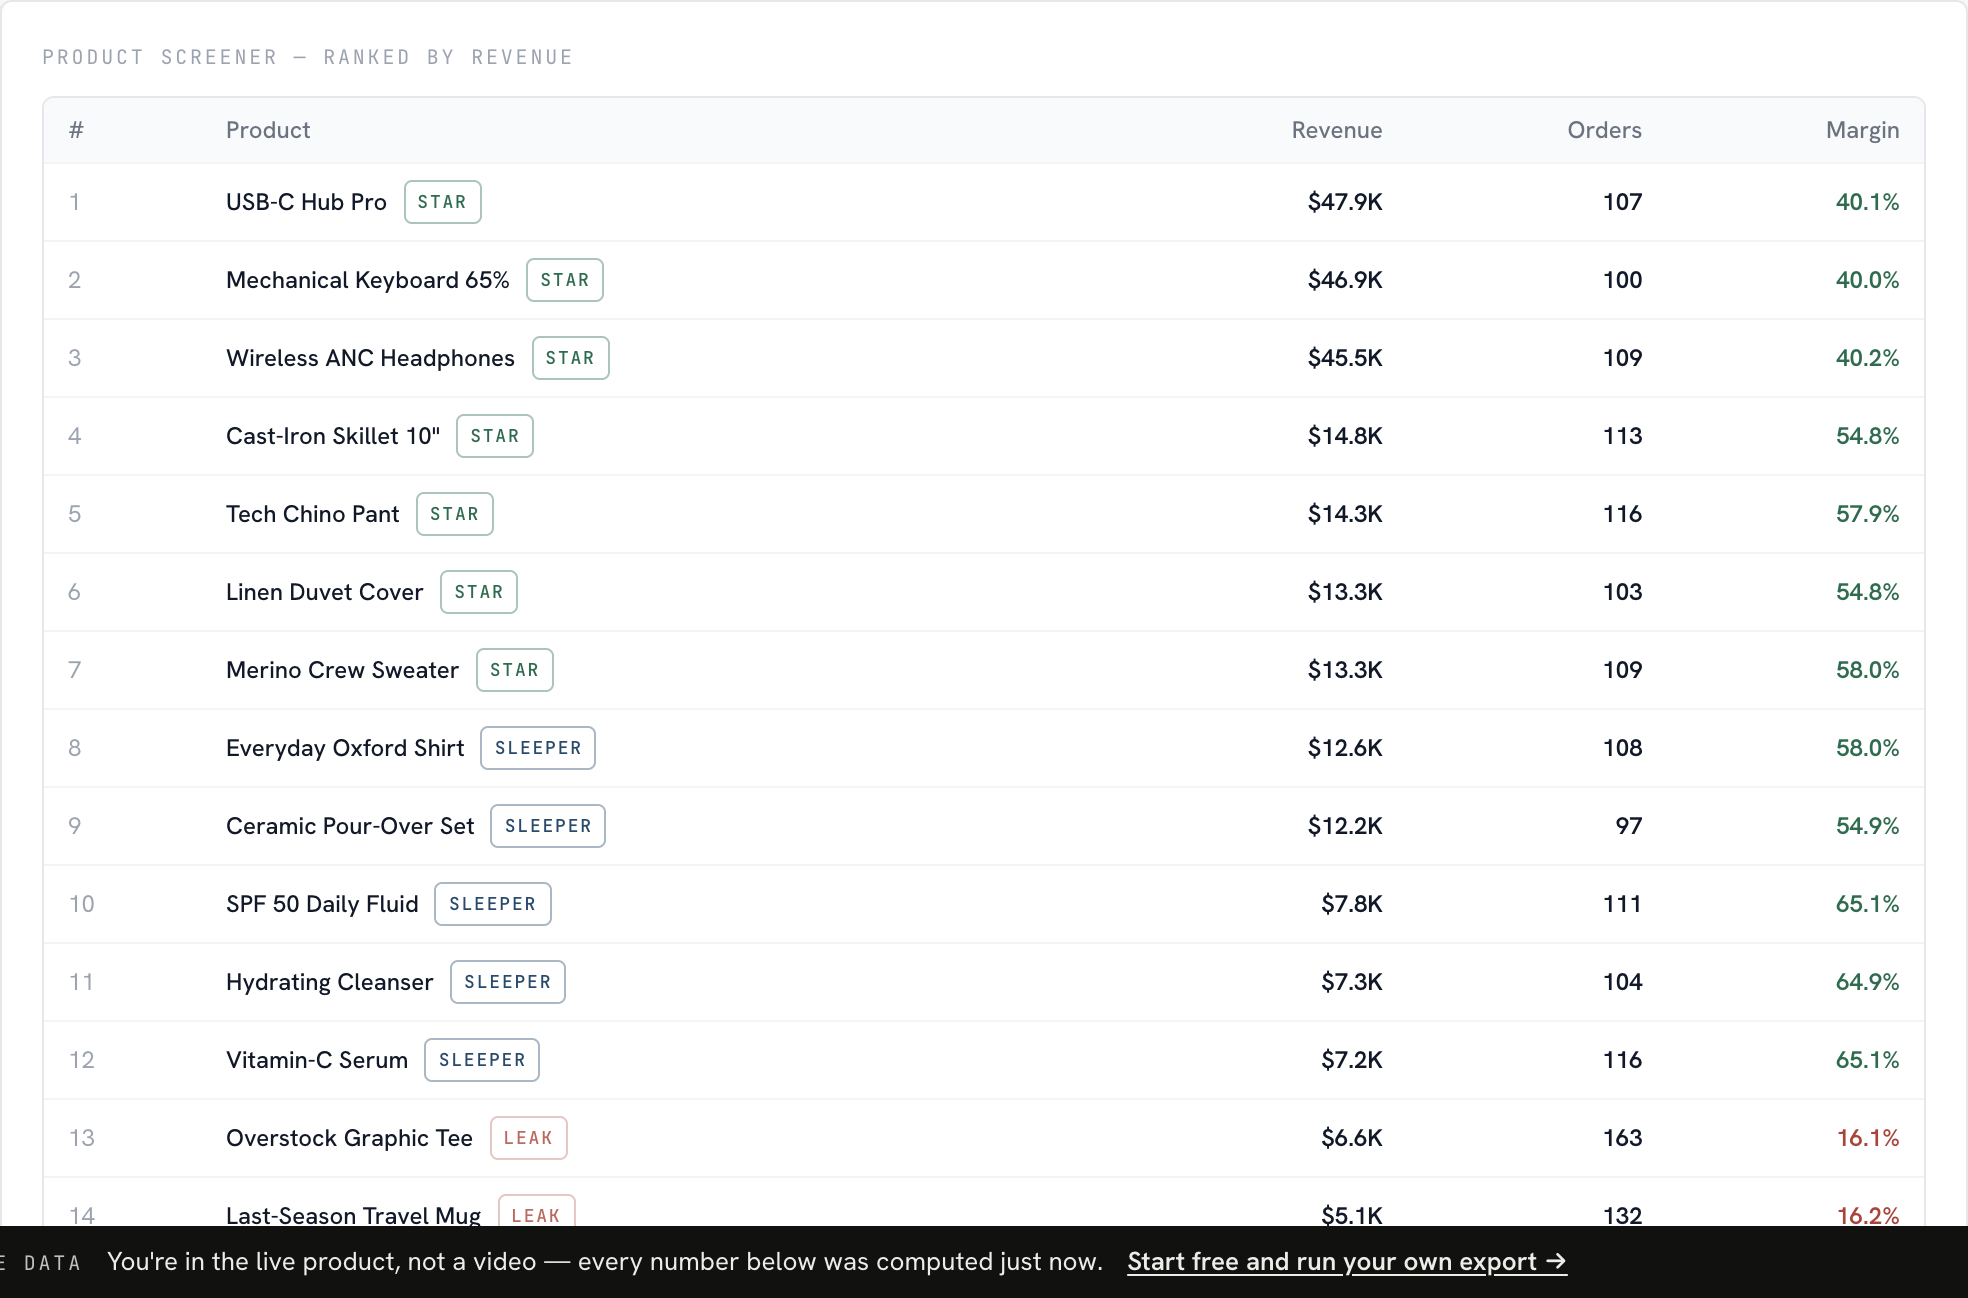Click the Revenue column header
The height and width of the screenshot is (1298, 1968).
(1337, 130)
